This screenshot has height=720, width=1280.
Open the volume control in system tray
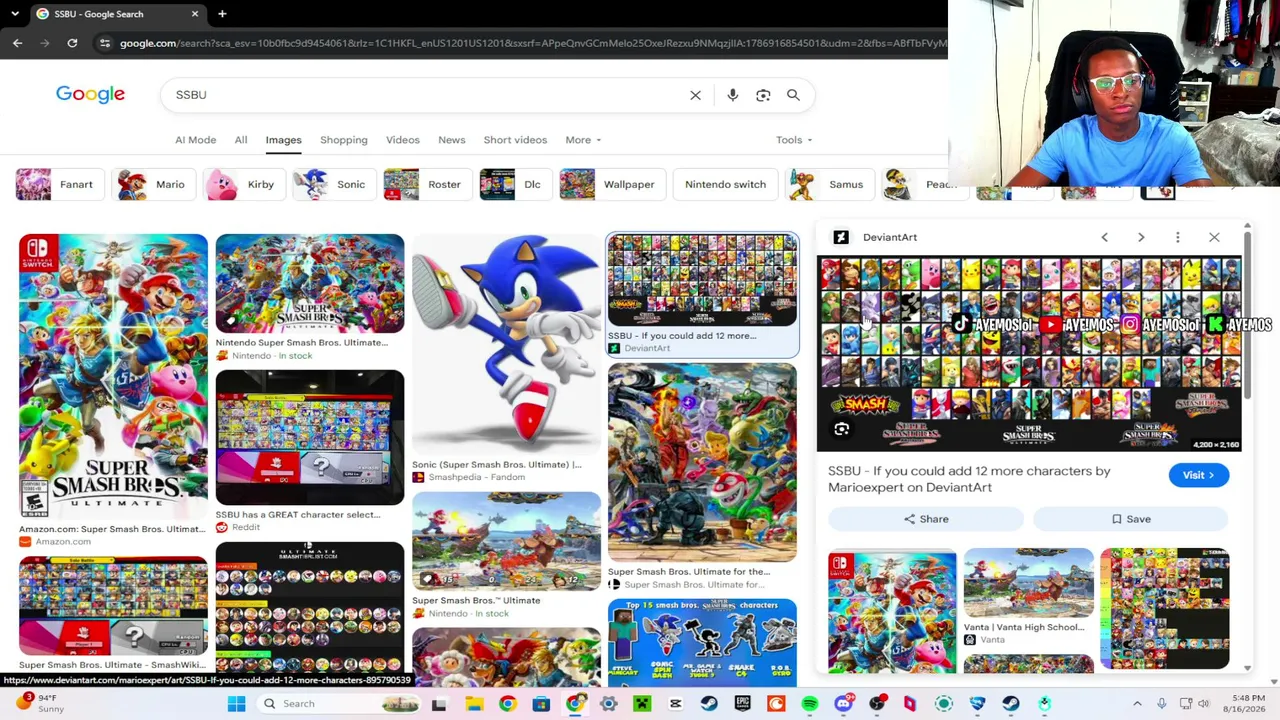(x=1204, y=704)
